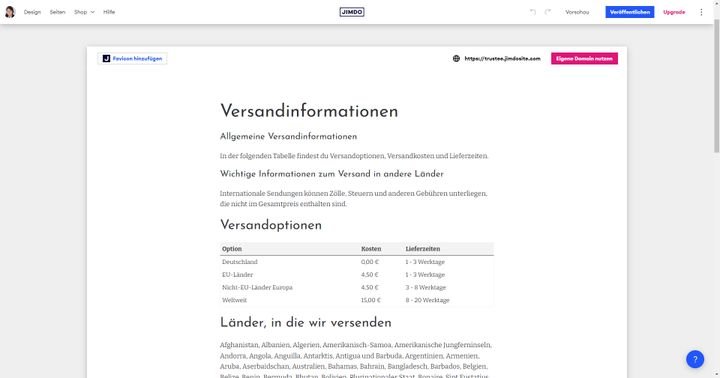Image resolution: width=720 pixels, height=378 pixels.
Task: Open the user profile avatar
Action: 10,12
